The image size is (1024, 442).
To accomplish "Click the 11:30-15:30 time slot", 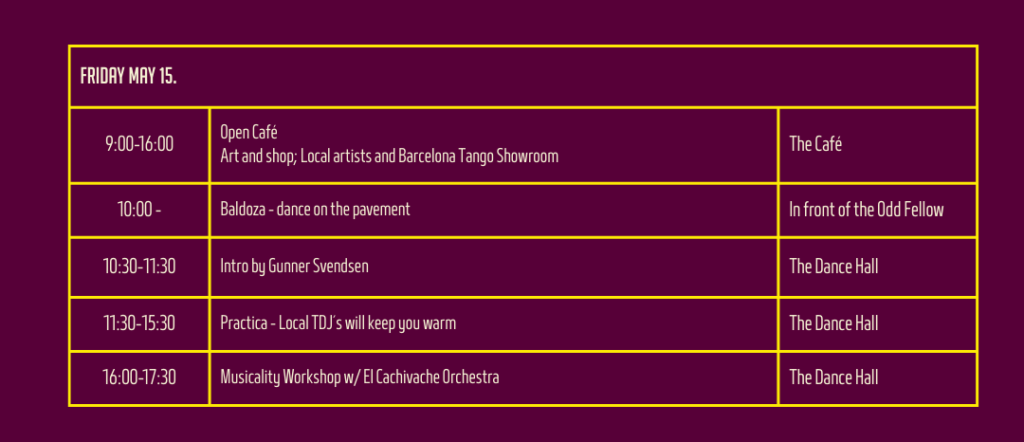I will [139, 324].
